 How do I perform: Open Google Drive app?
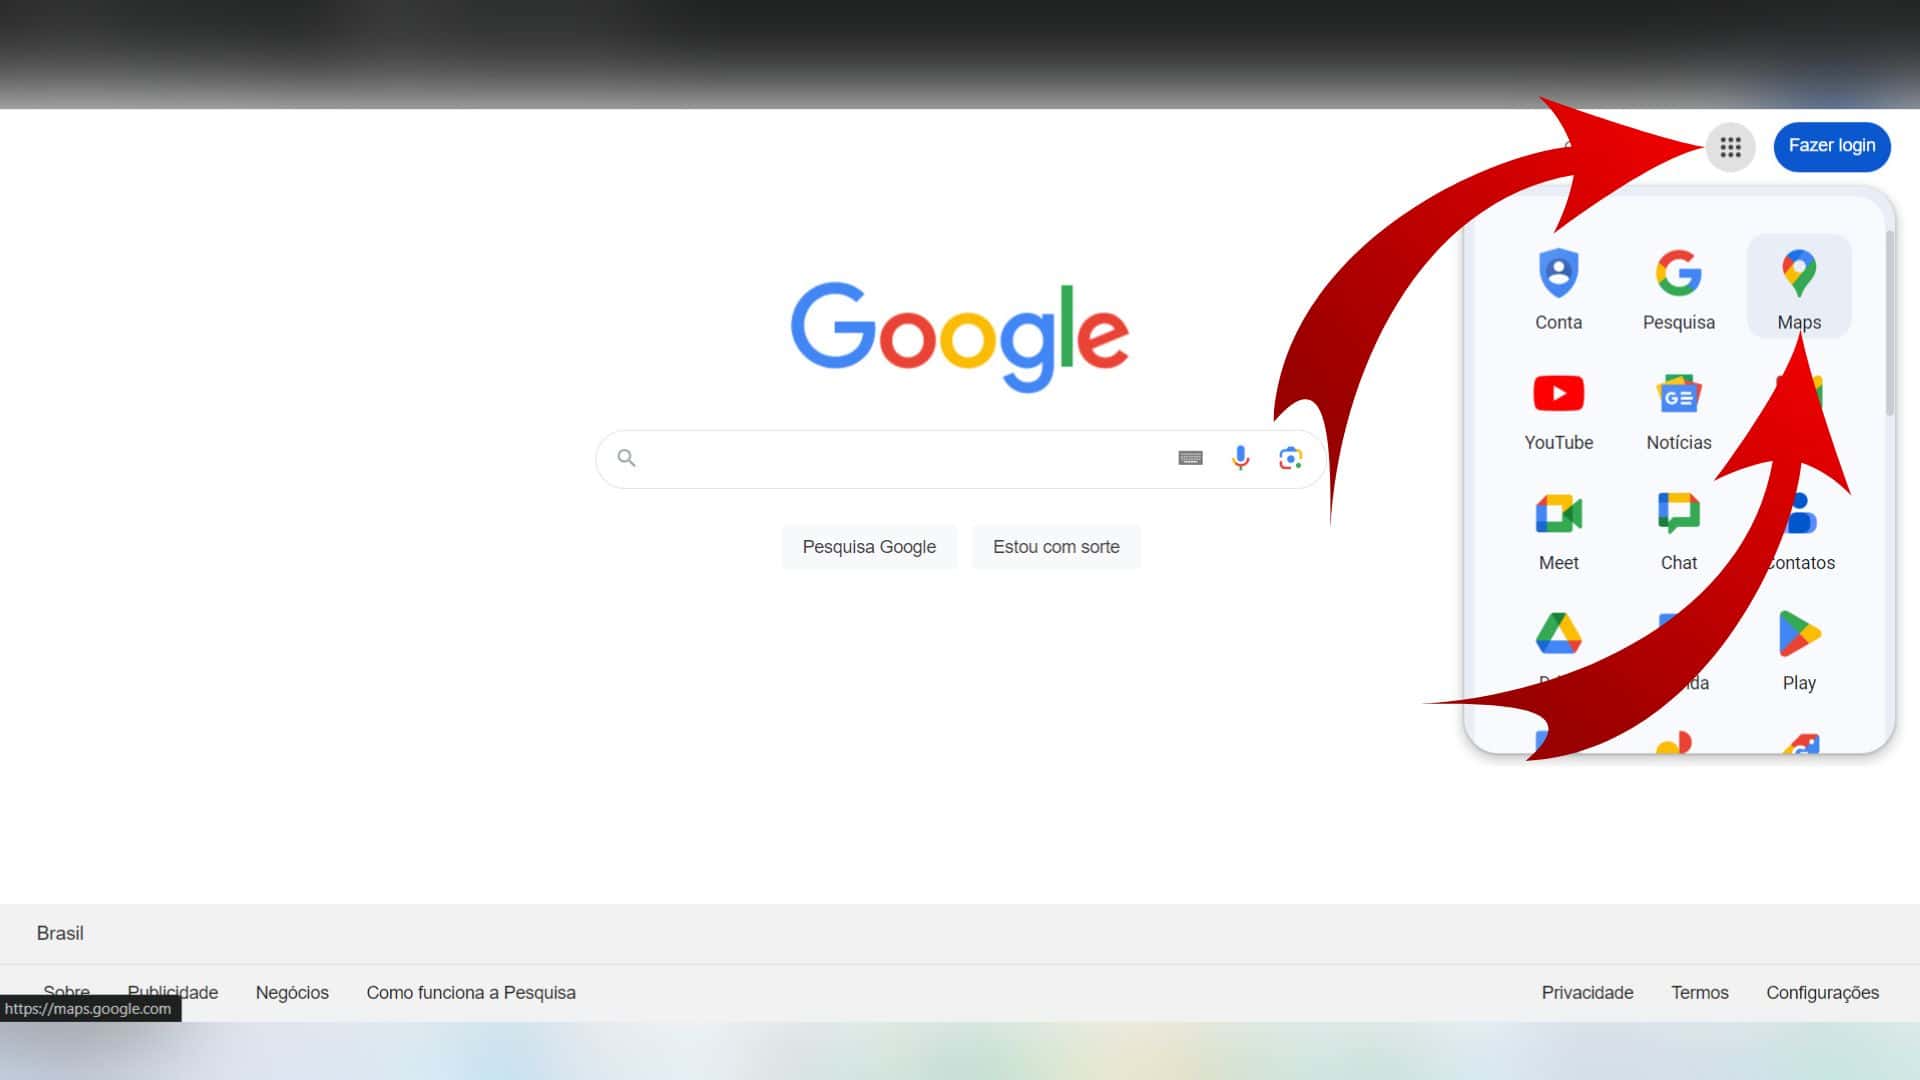[1557, 634]
